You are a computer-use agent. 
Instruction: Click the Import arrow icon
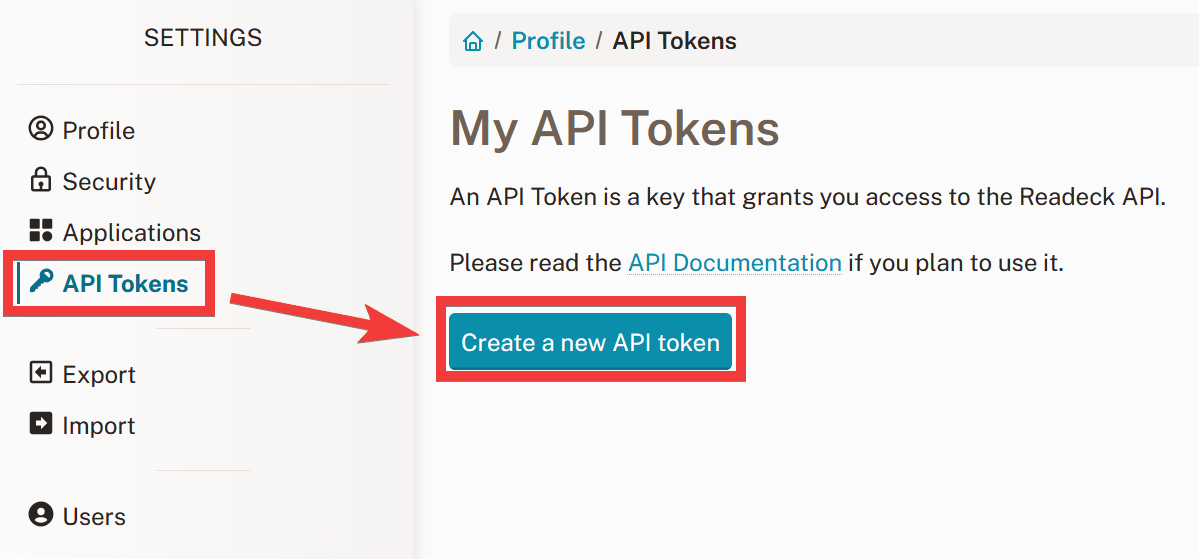click(x=41, y=425)
